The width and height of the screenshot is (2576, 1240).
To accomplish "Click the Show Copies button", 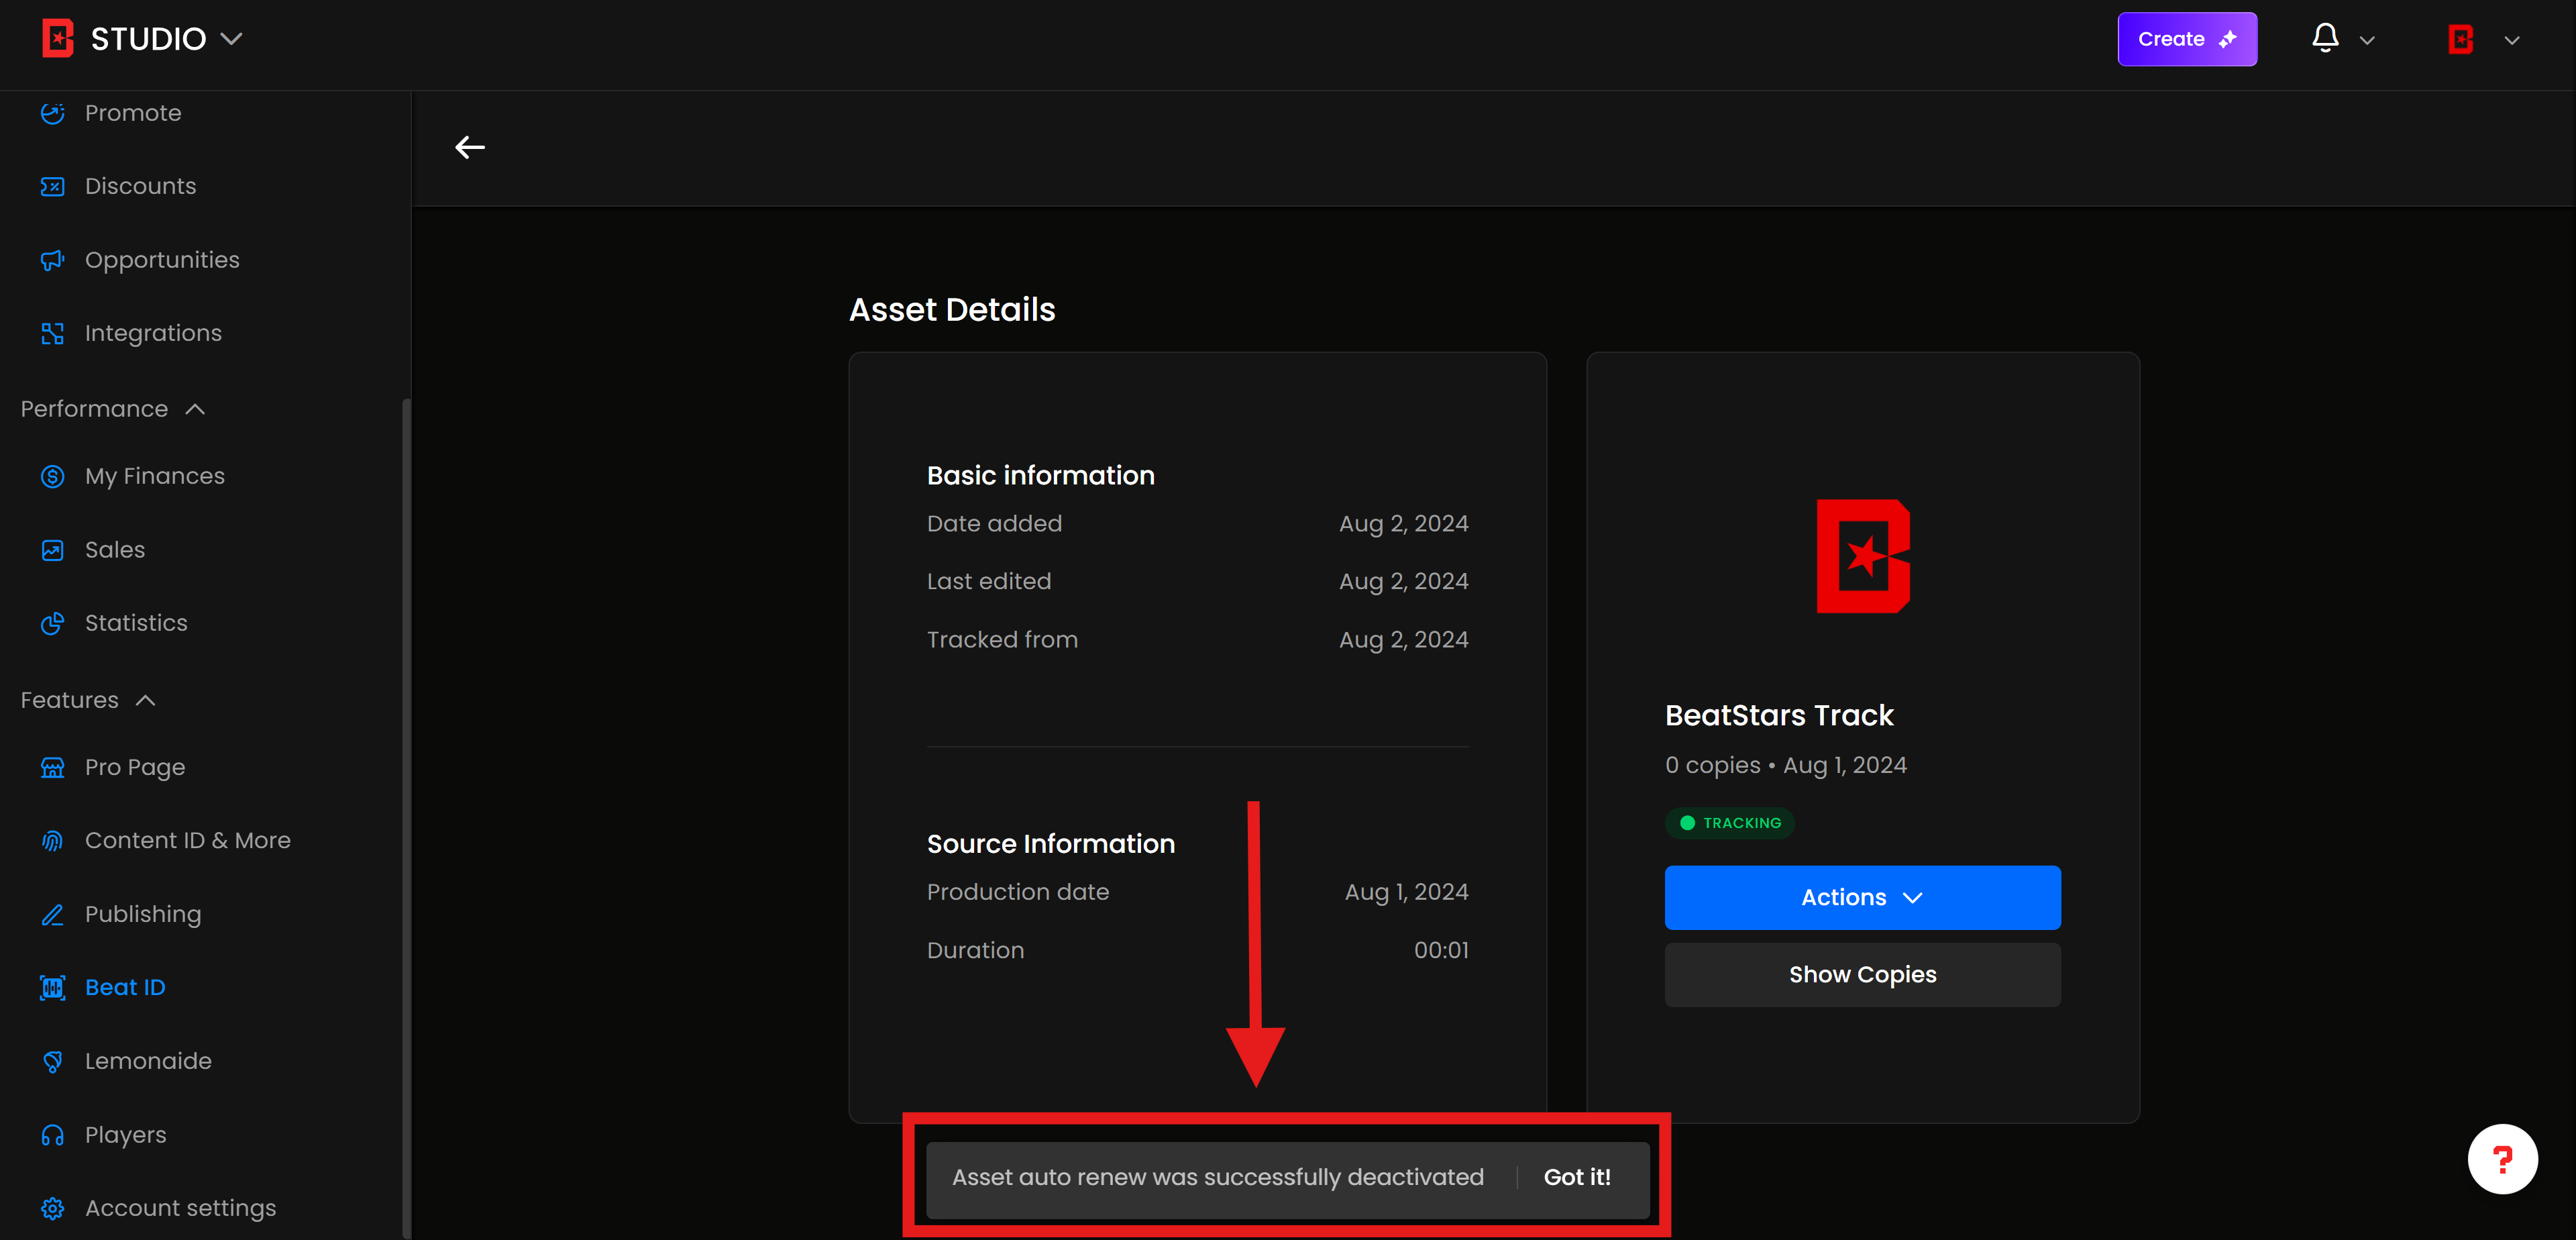I will click(x=1862, y=975).
